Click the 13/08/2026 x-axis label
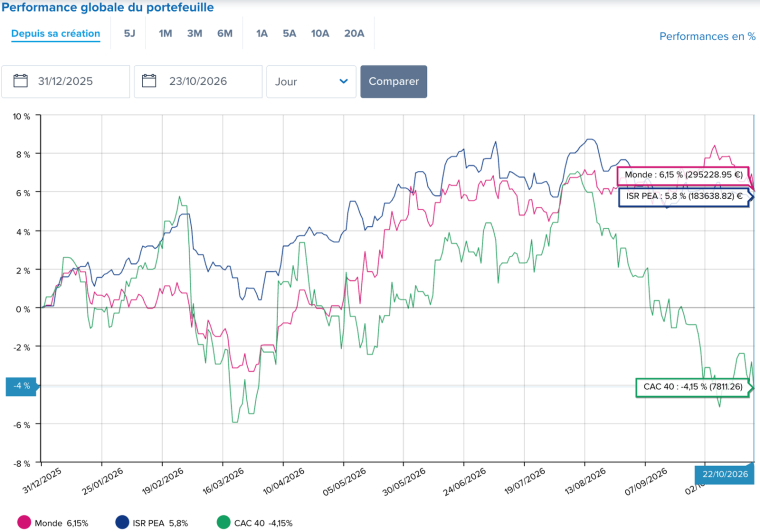Image resolution: width=760 pixels, height=532 pixels. 585,481
